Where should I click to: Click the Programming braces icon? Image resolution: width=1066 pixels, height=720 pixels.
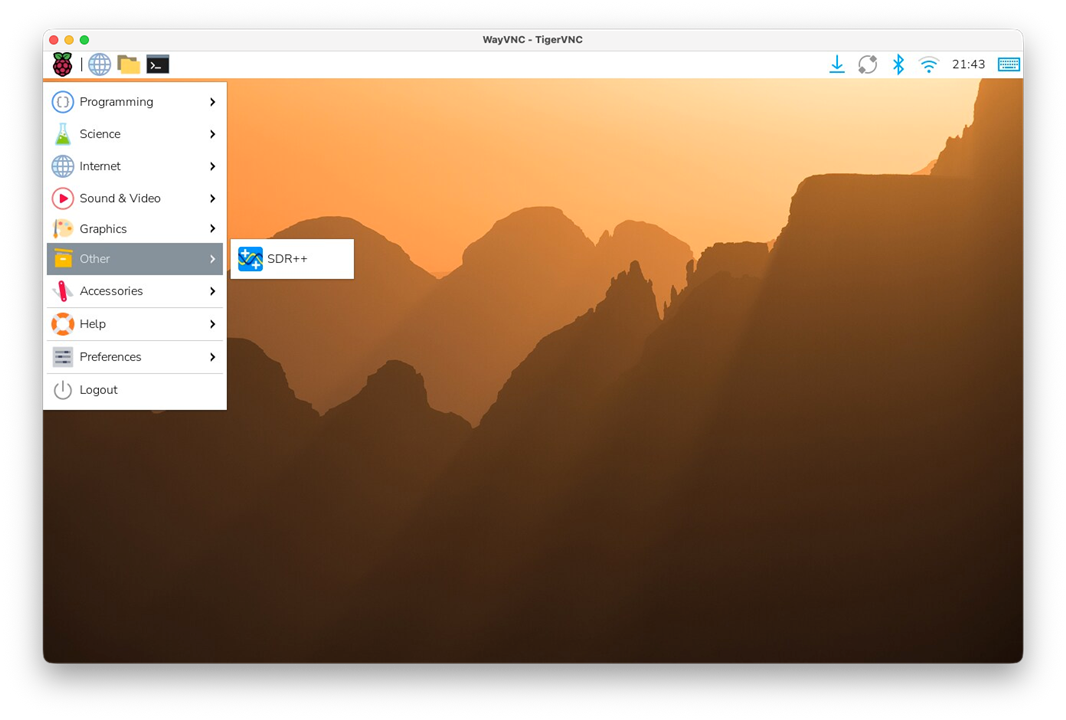[63, 102]
